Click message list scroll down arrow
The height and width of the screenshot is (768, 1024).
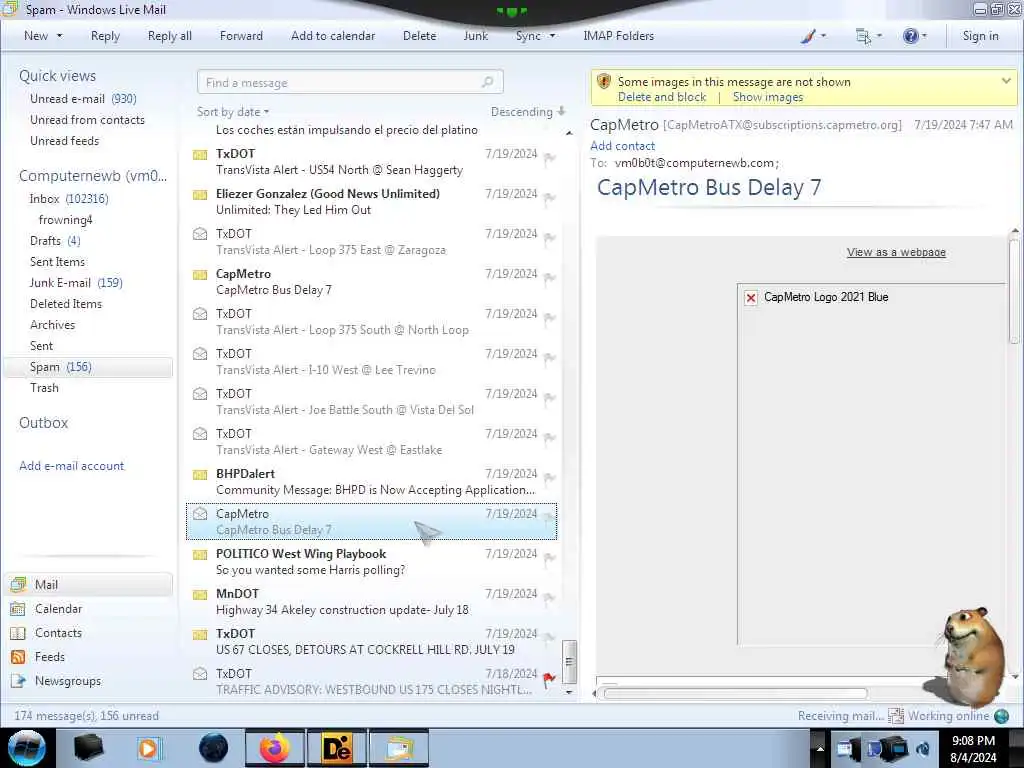569,692
